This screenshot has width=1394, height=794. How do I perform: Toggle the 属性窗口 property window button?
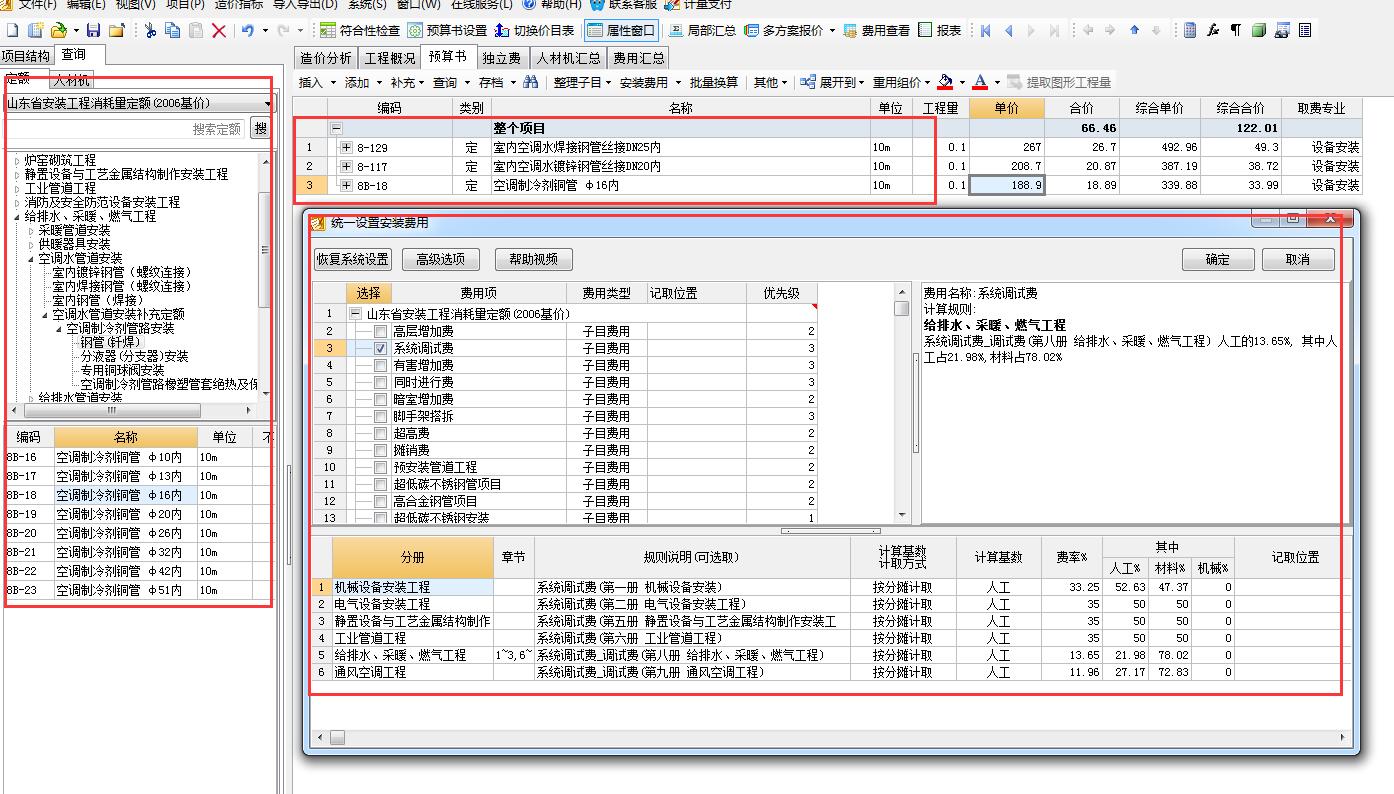pyautogui.click(x=622, y=31)
